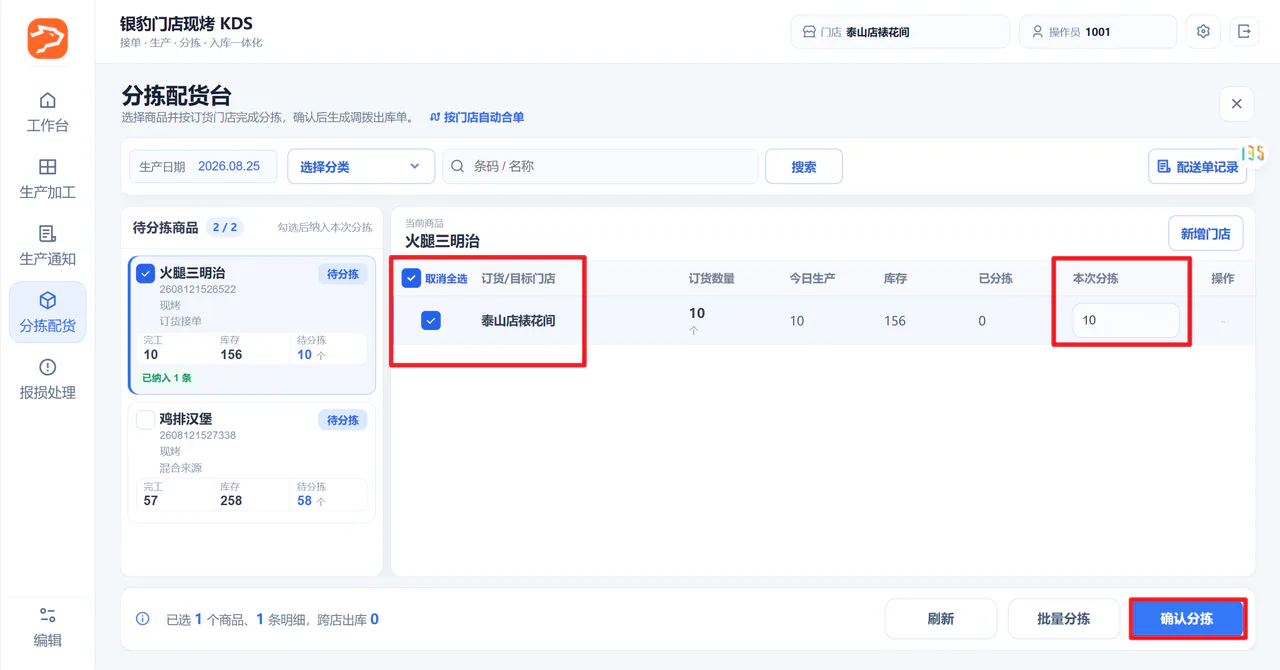Screen dimensions: 1280x670
Task: Click the 库存 value 258
Action: [231, 501]
